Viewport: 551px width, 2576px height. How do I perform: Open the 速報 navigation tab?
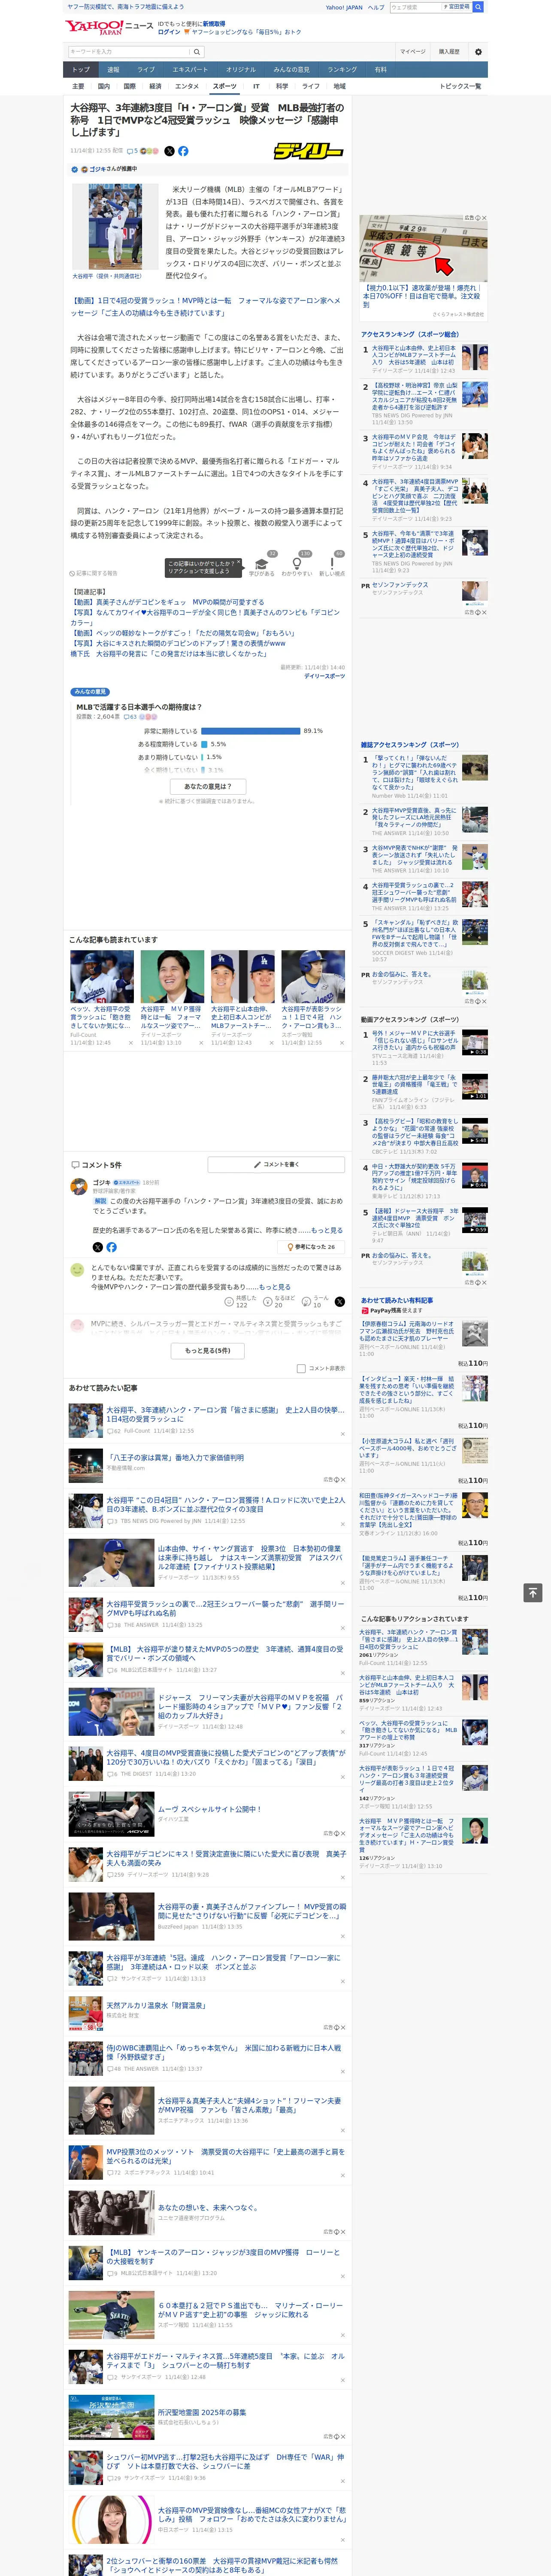(113, 69)
